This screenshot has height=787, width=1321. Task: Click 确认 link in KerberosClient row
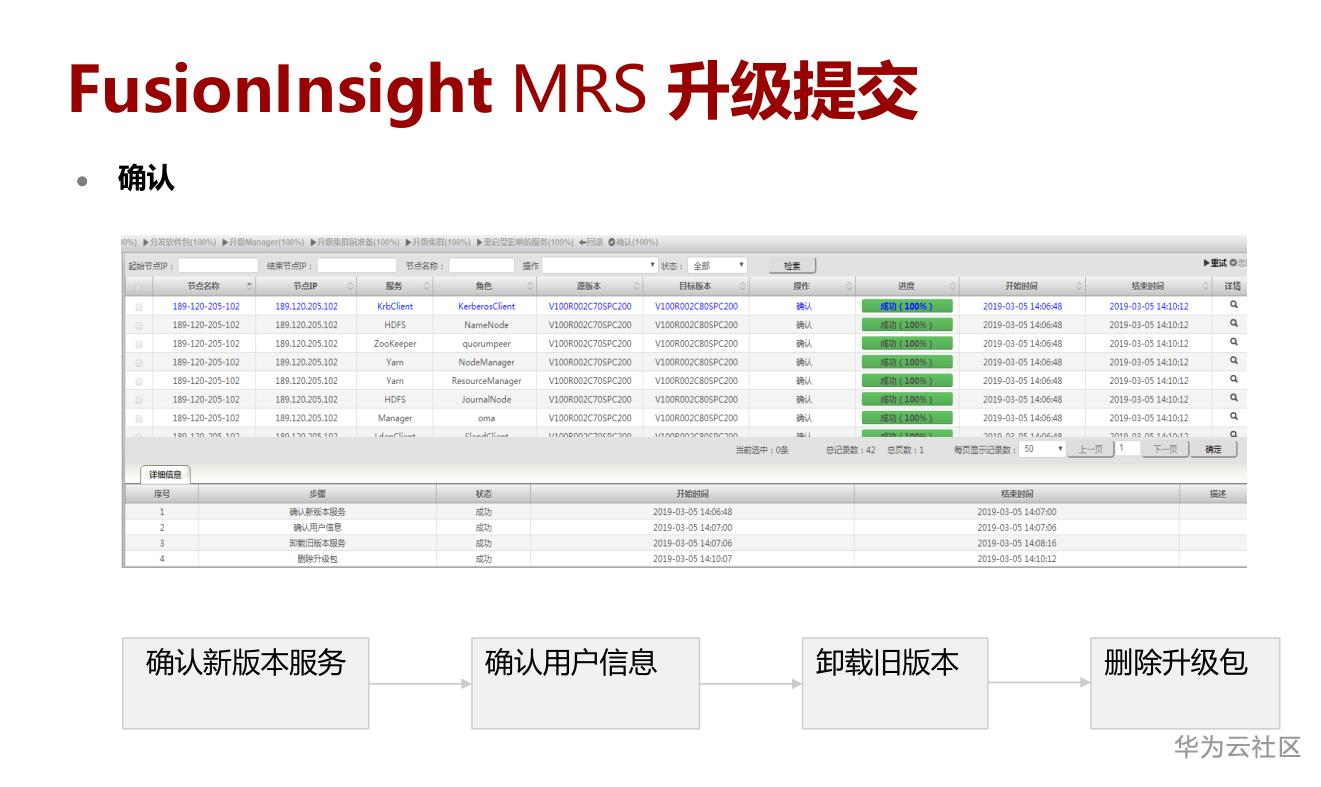click(804, 306)
